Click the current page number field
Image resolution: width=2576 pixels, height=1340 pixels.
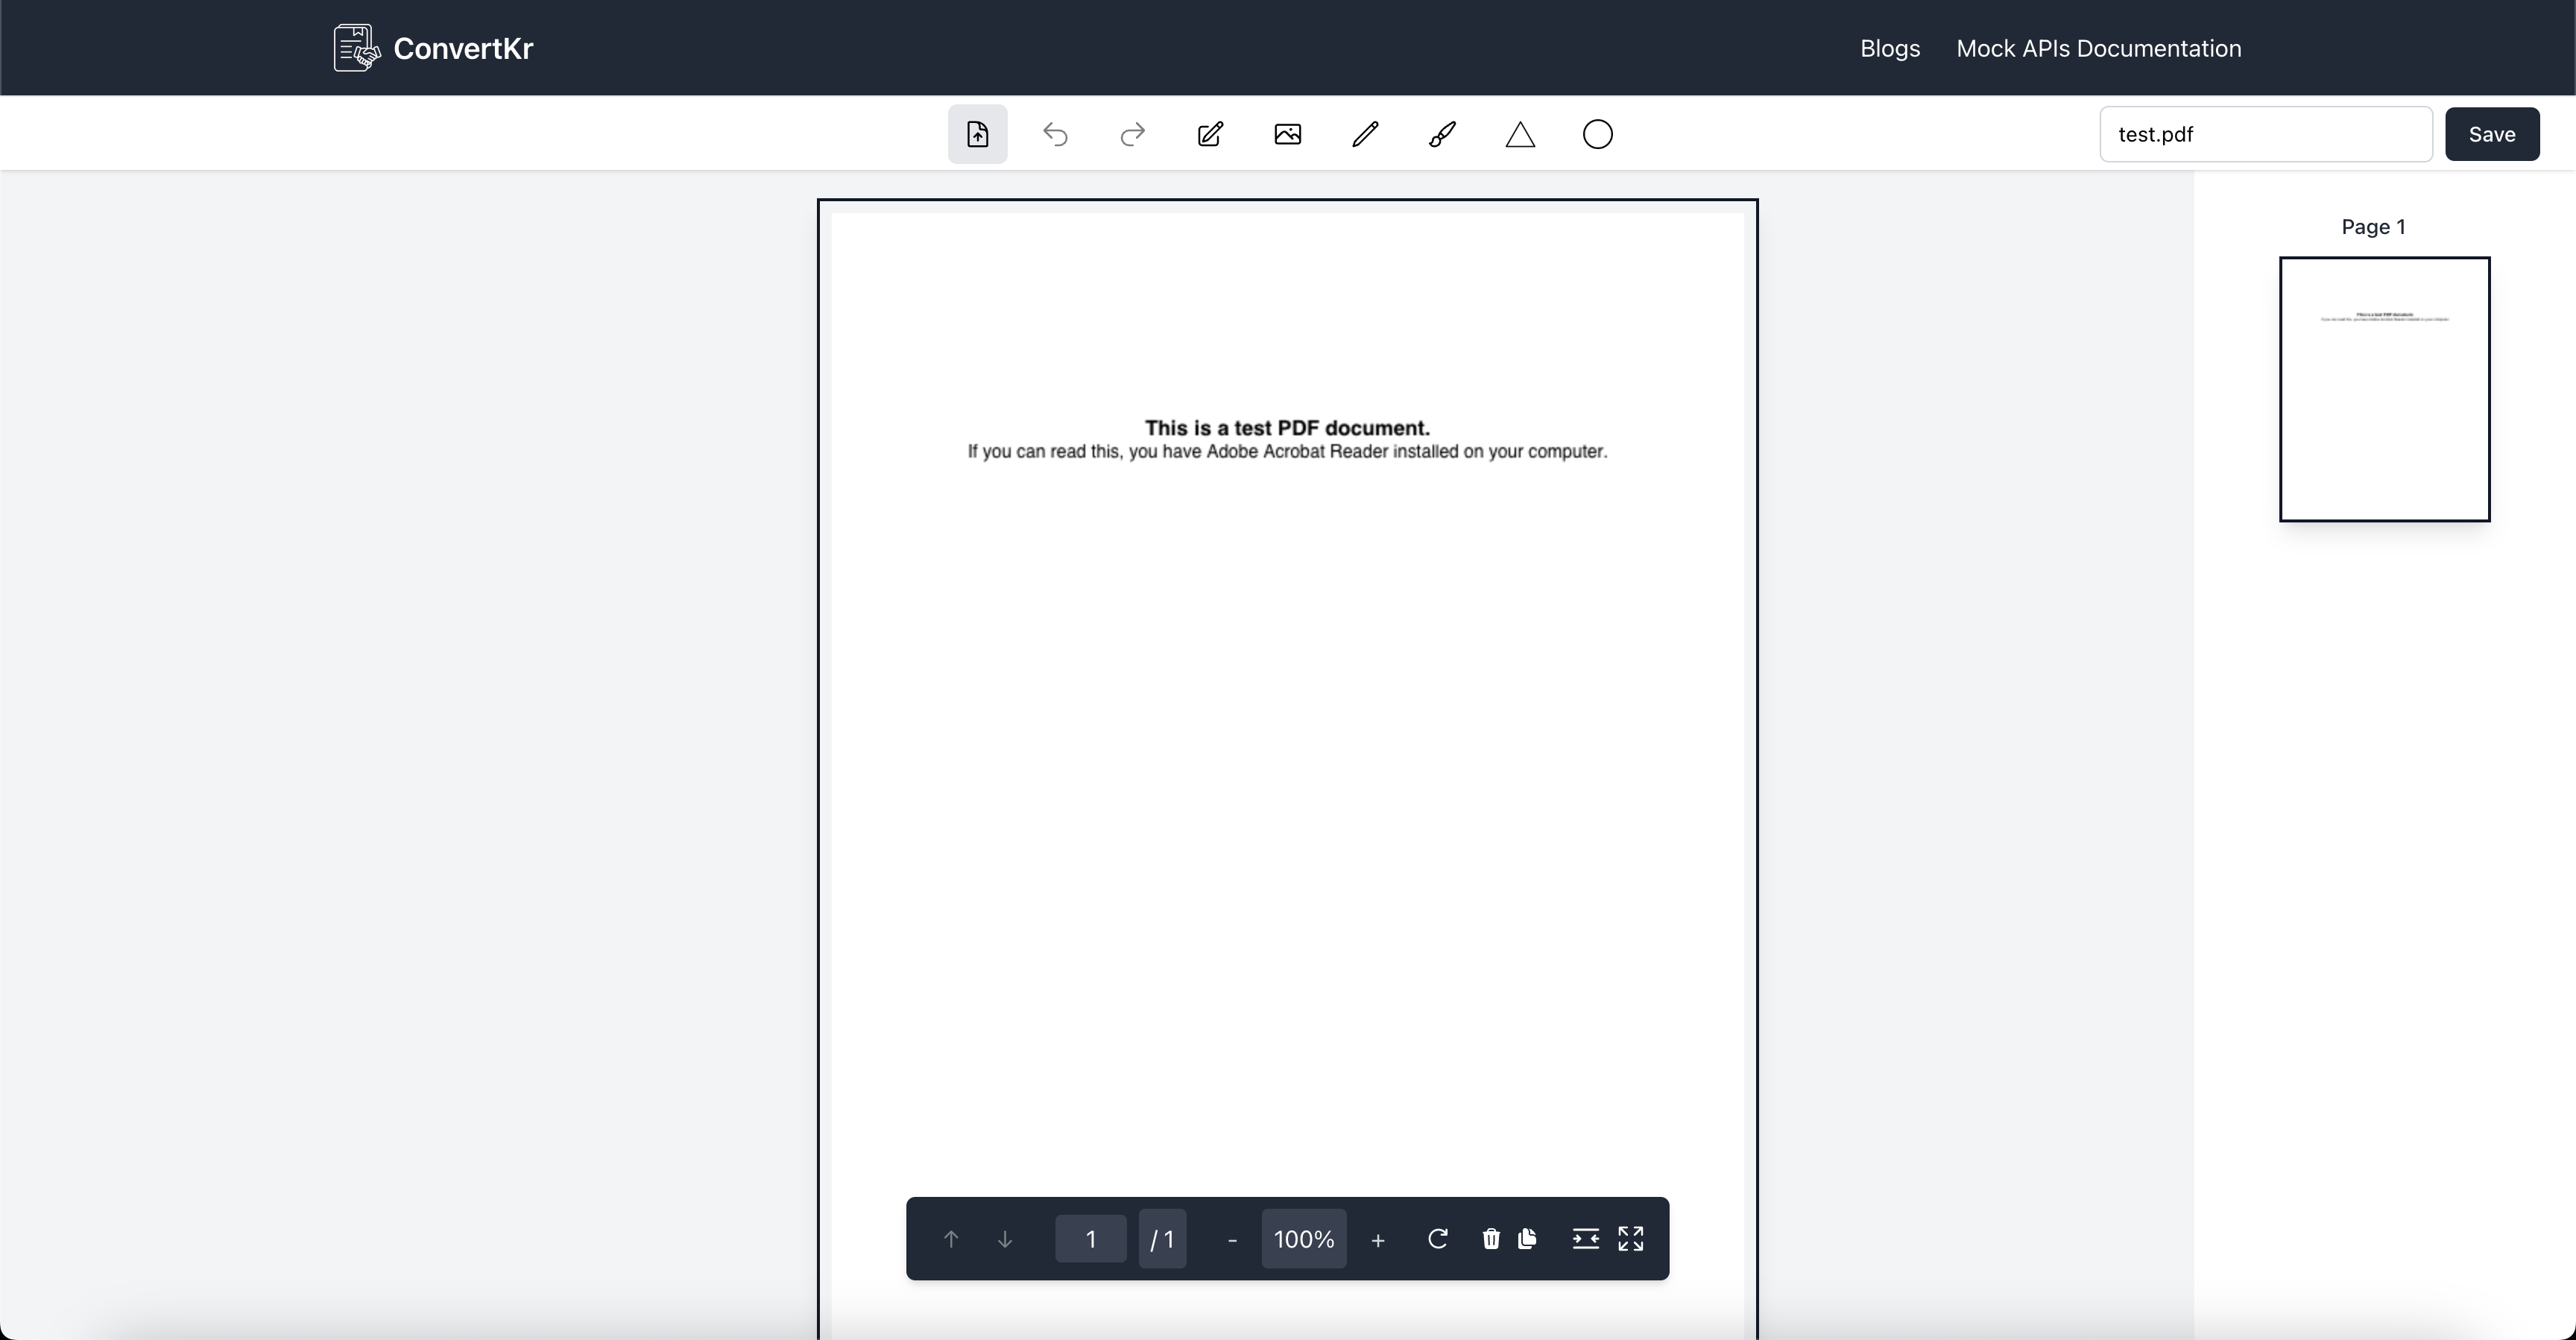point(1091,1239)
